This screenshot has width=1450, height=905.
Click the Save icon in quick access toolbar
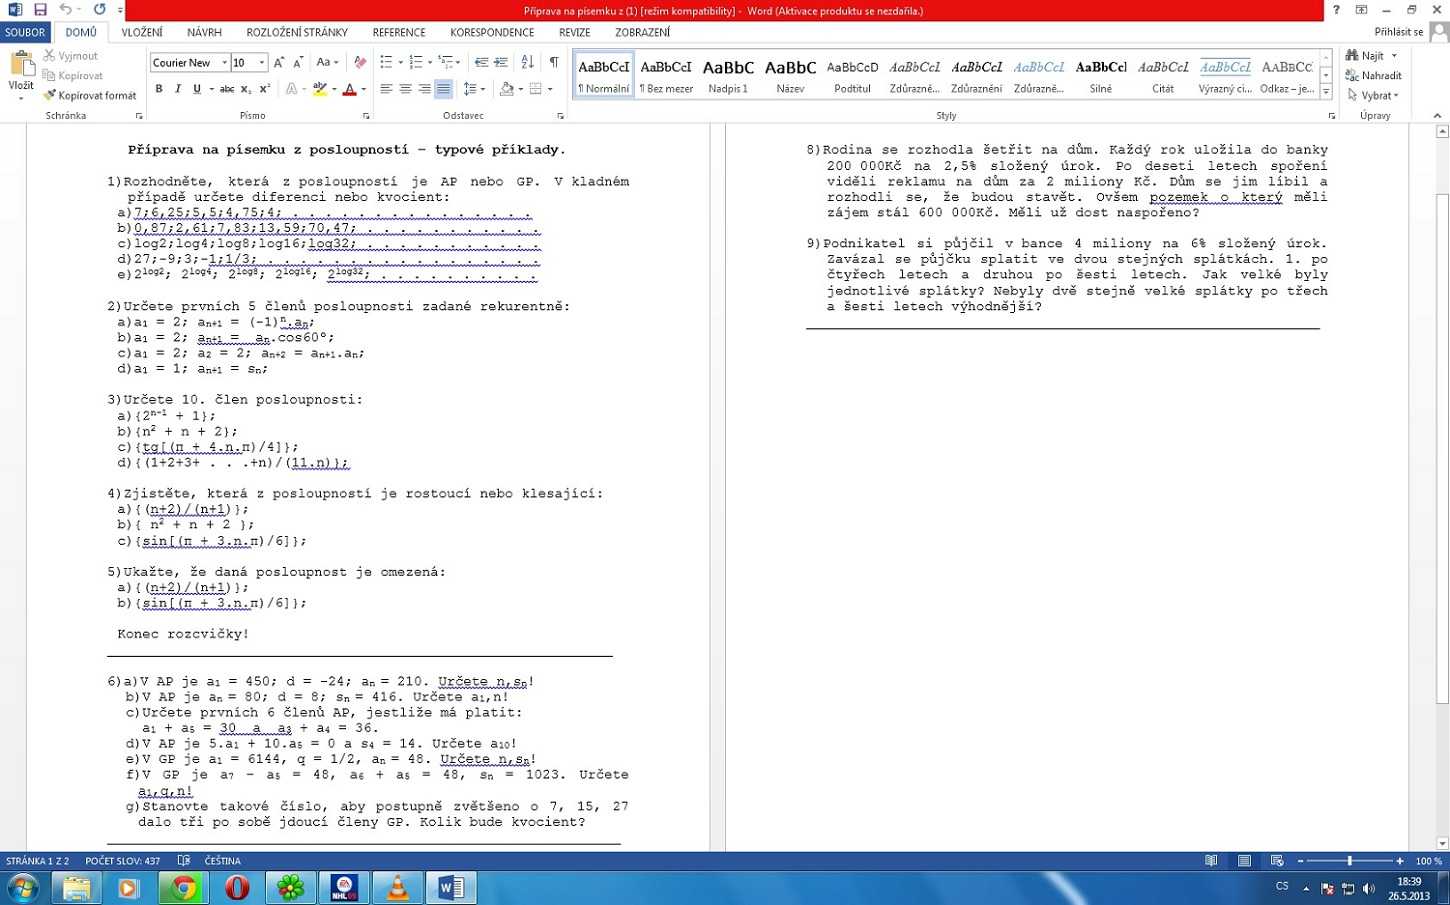pyautogui.click(x=40, y=10)
